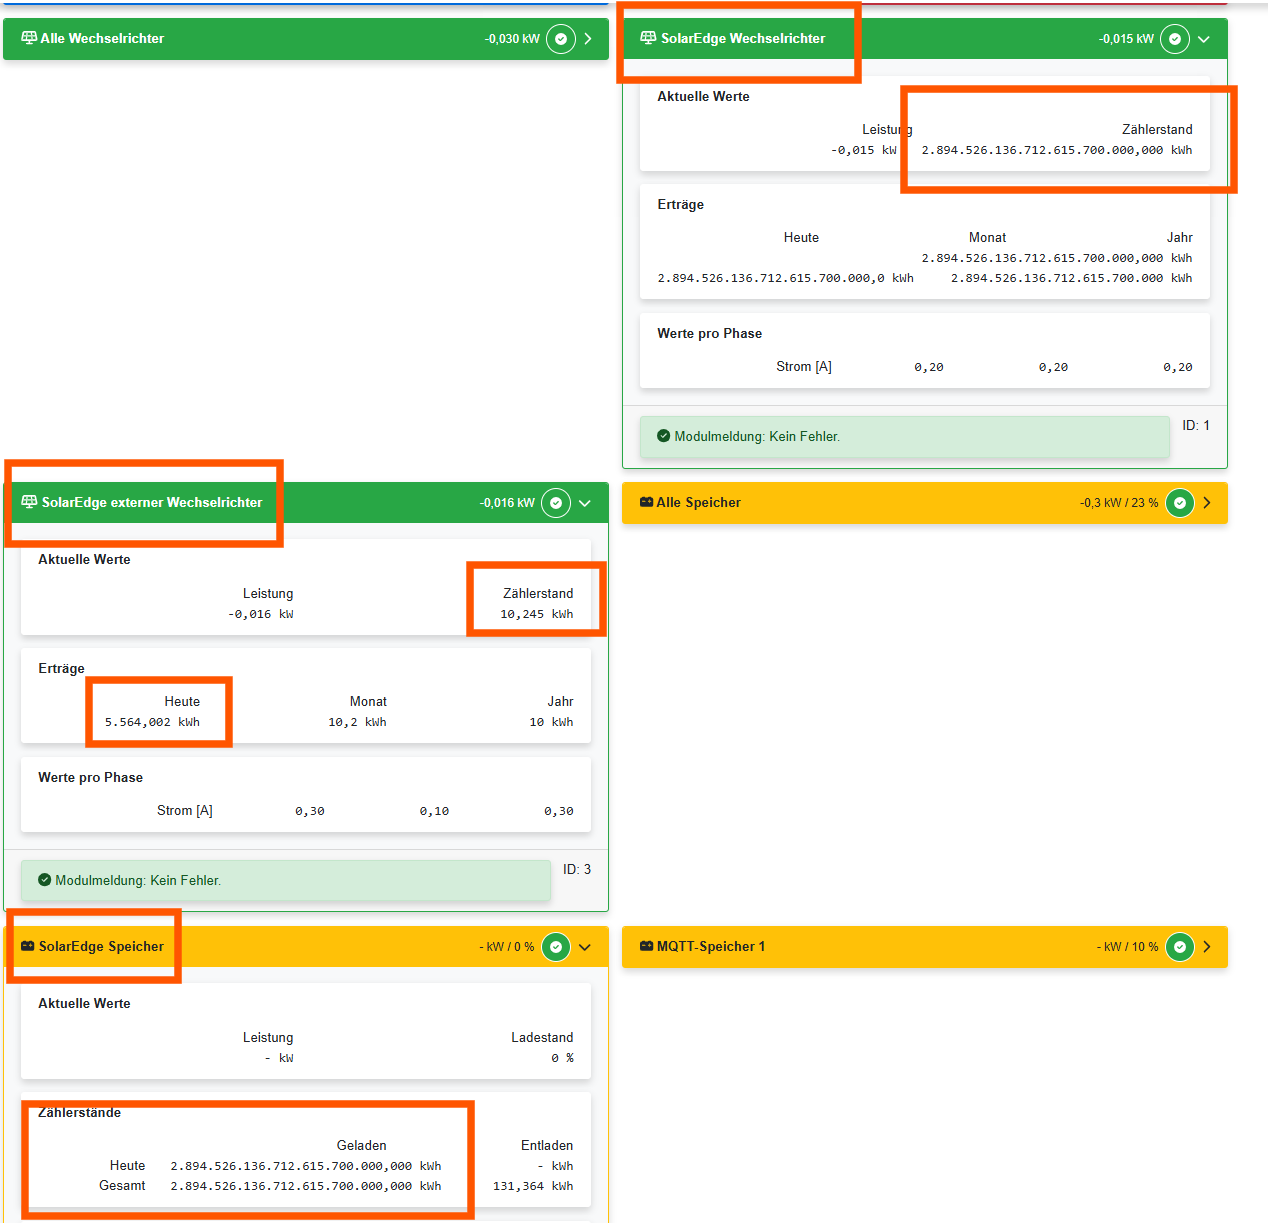
Task: Expand the MQTT-Speicher 1 card
Action: [x=1207, y=947]
